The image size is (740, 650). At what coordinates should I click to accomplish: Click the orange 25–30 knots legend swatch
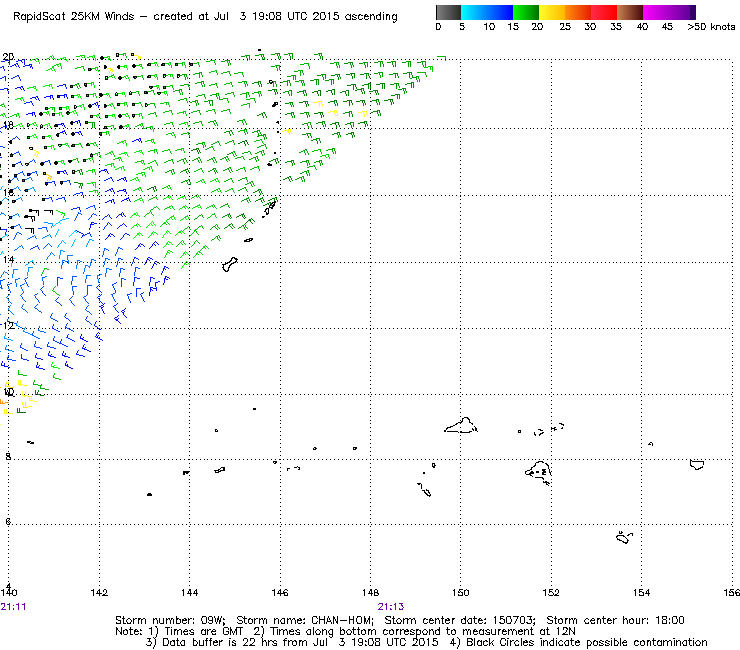578,12
